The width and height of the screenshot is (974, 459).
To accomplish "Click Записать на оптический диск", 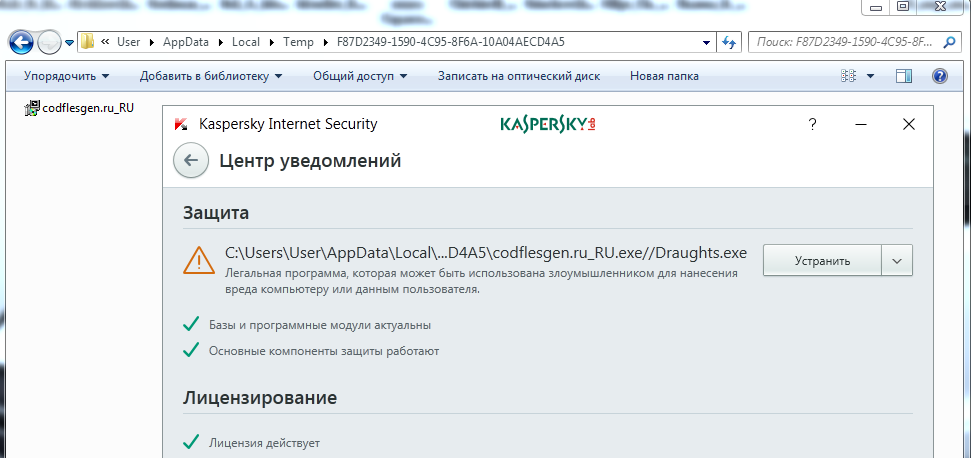I will pyautogui.click(x=519, y=76).
